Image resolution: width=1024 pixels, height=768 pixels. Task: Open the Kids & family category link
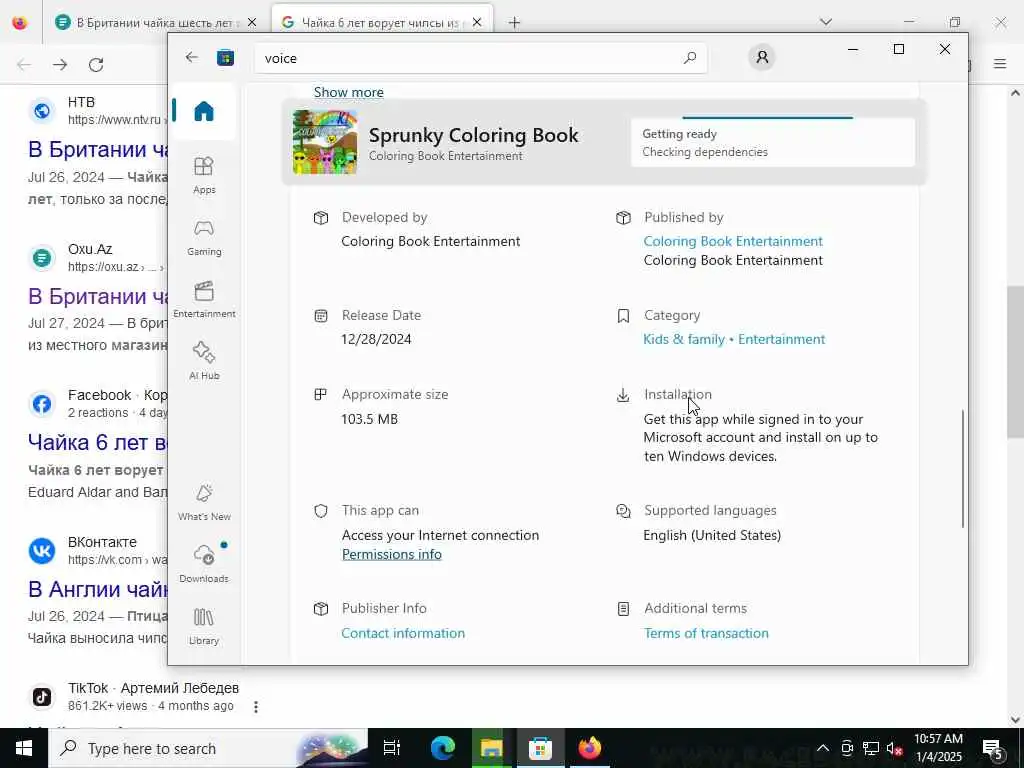click(684, 339)
